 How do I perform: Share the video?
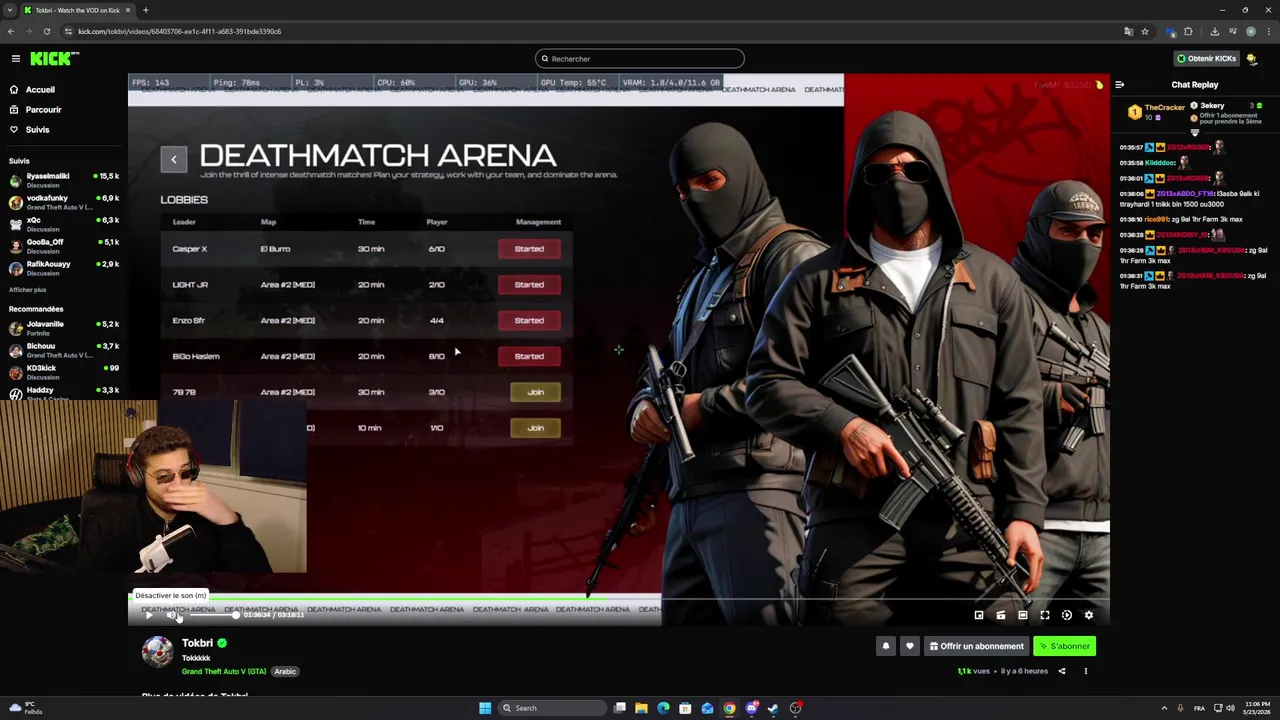pos(1062,672)
